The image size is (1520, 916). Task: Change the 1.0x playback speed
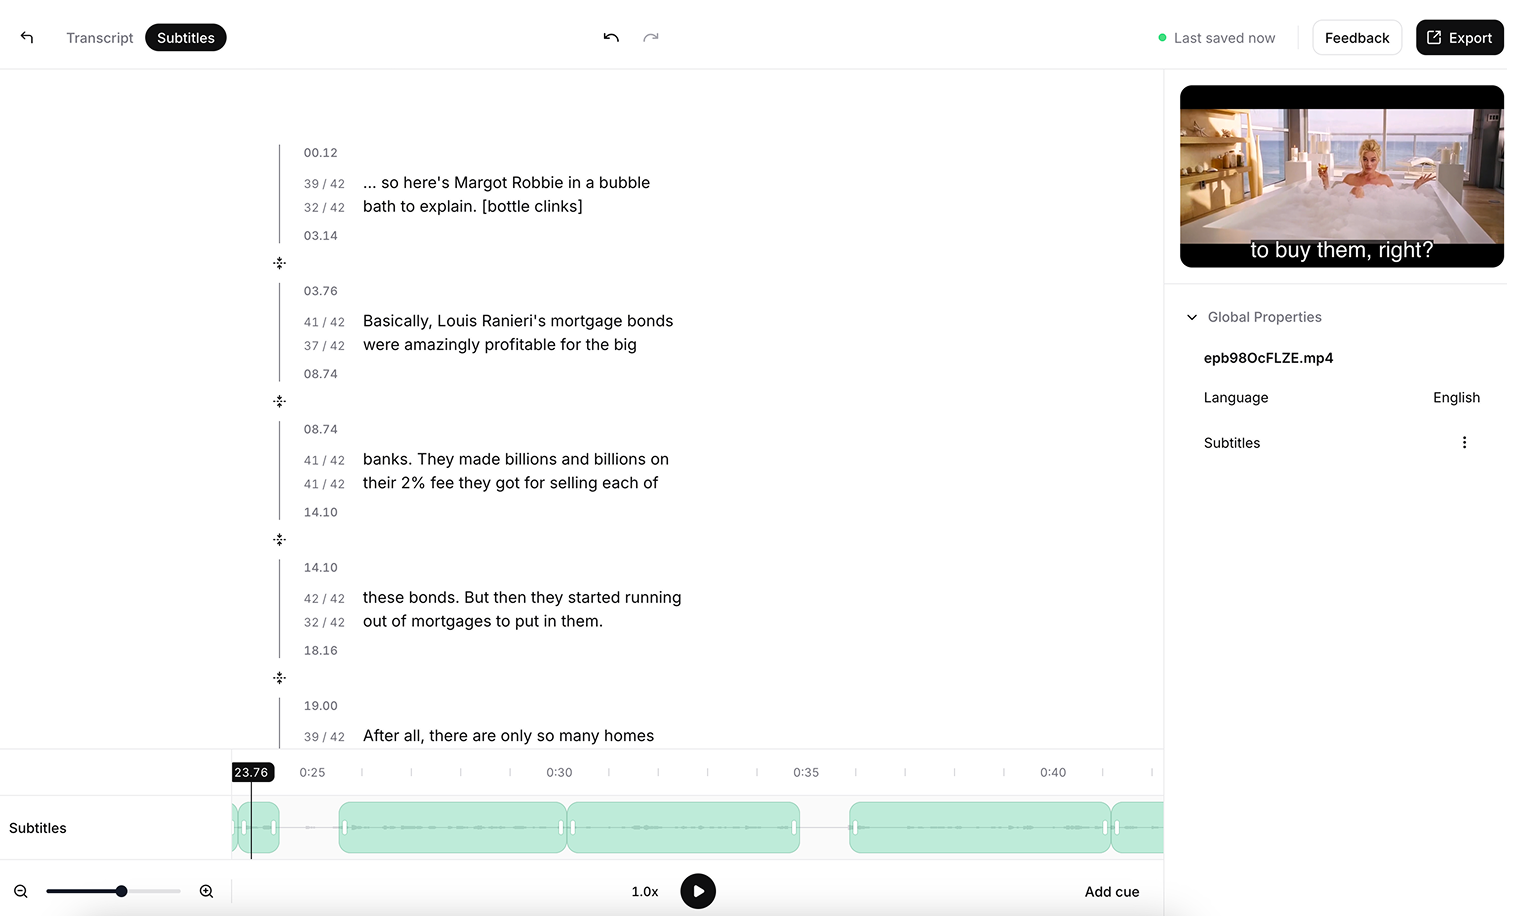point(645,892)
